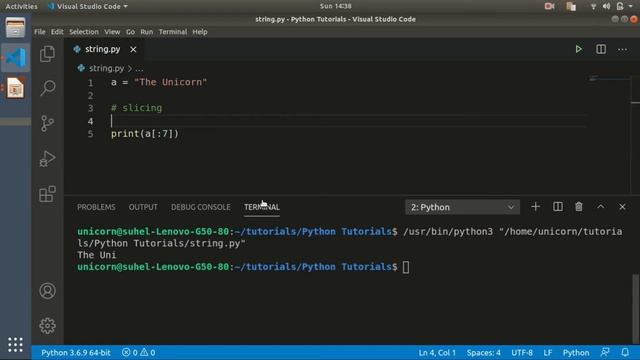The width and height of the screenshot is (640, 360).
Task: Close the string.py editor tab
Action: tap(133, 49)
